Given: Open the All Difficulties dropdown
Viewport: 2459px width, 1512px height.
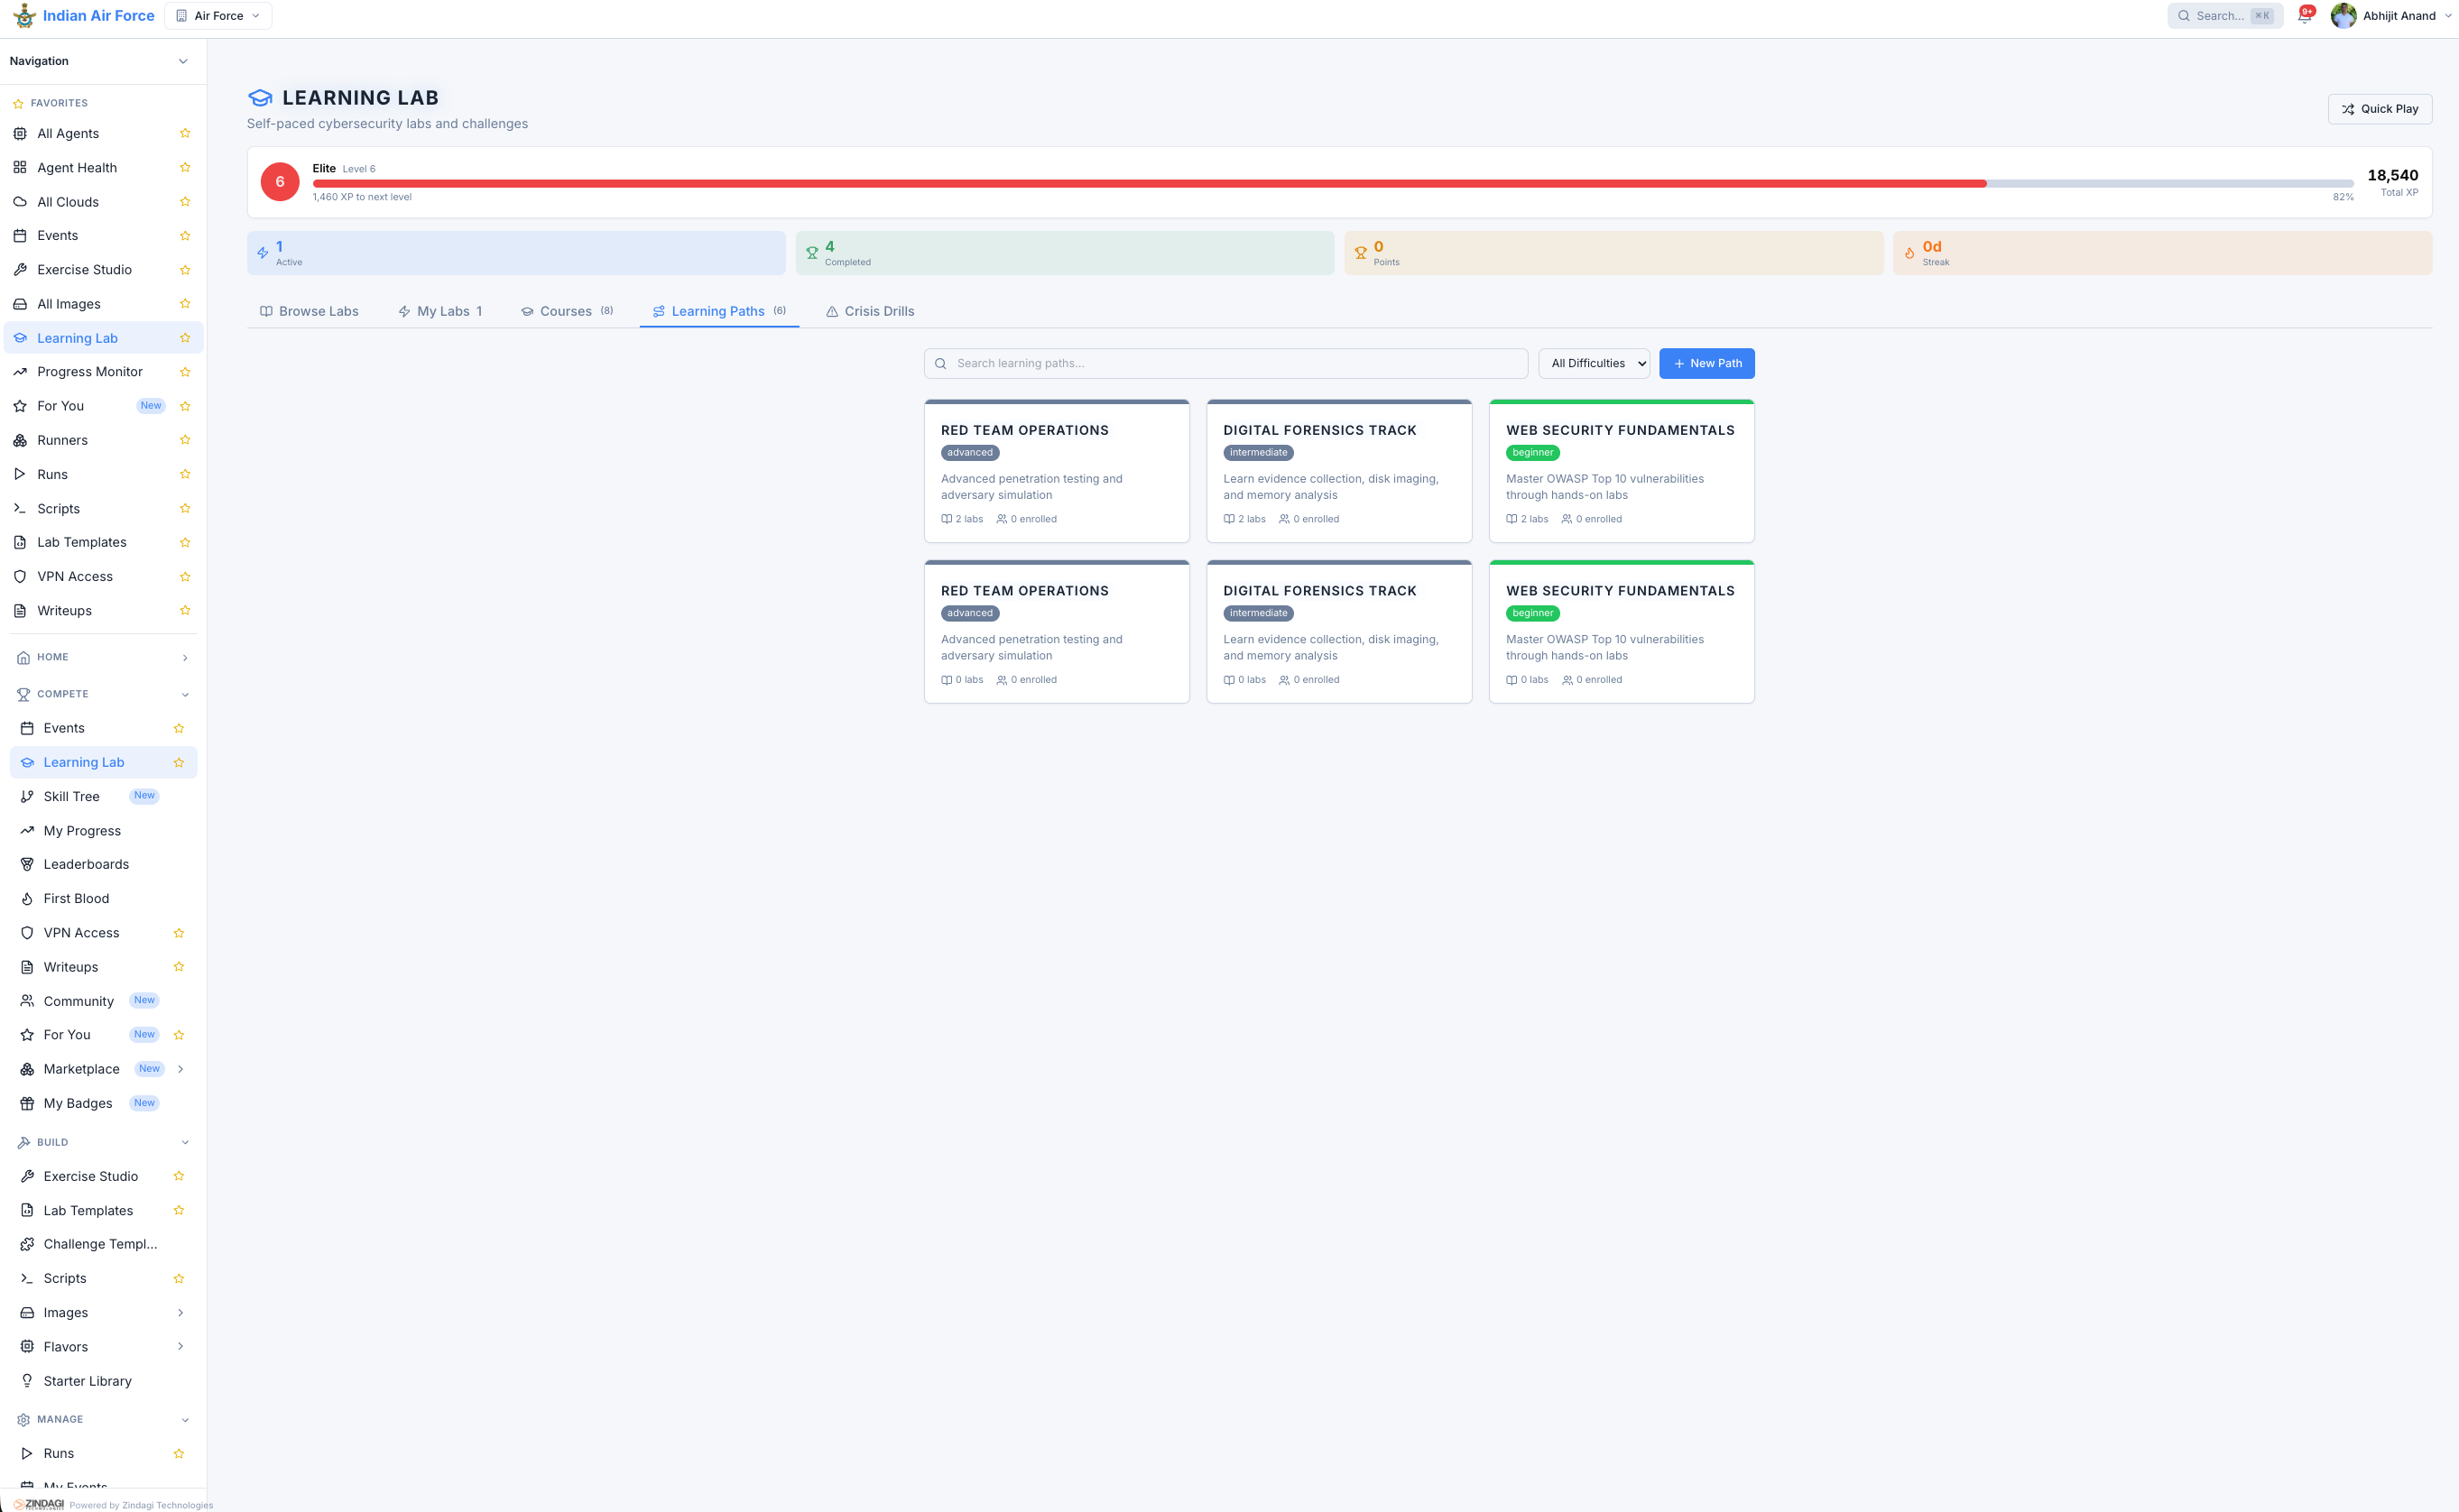Looking at the screenshot, I should [1594, 363].
